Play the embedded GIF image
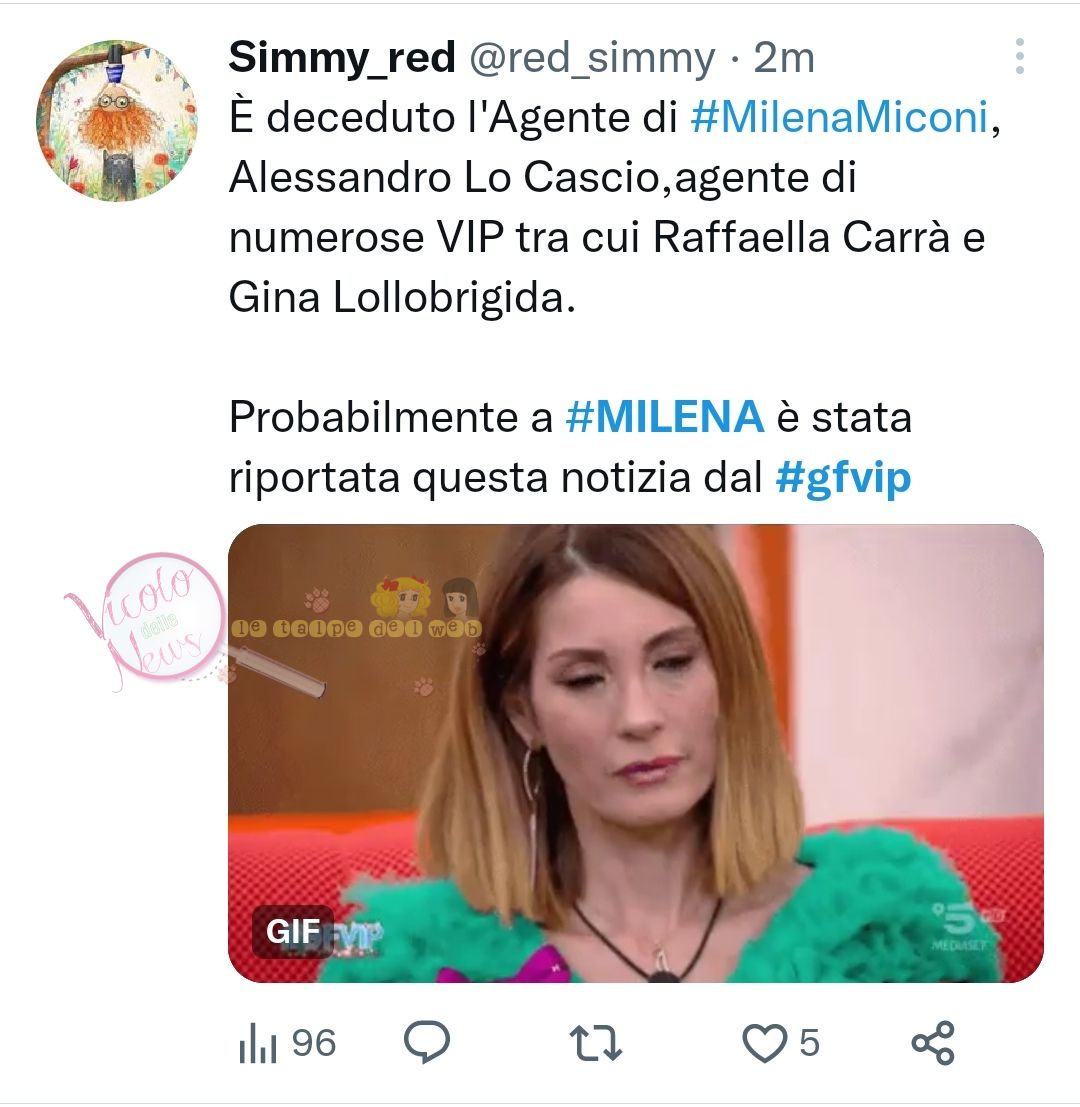Viewport: 1080px width, 1107px height. (x=635, y=753)
